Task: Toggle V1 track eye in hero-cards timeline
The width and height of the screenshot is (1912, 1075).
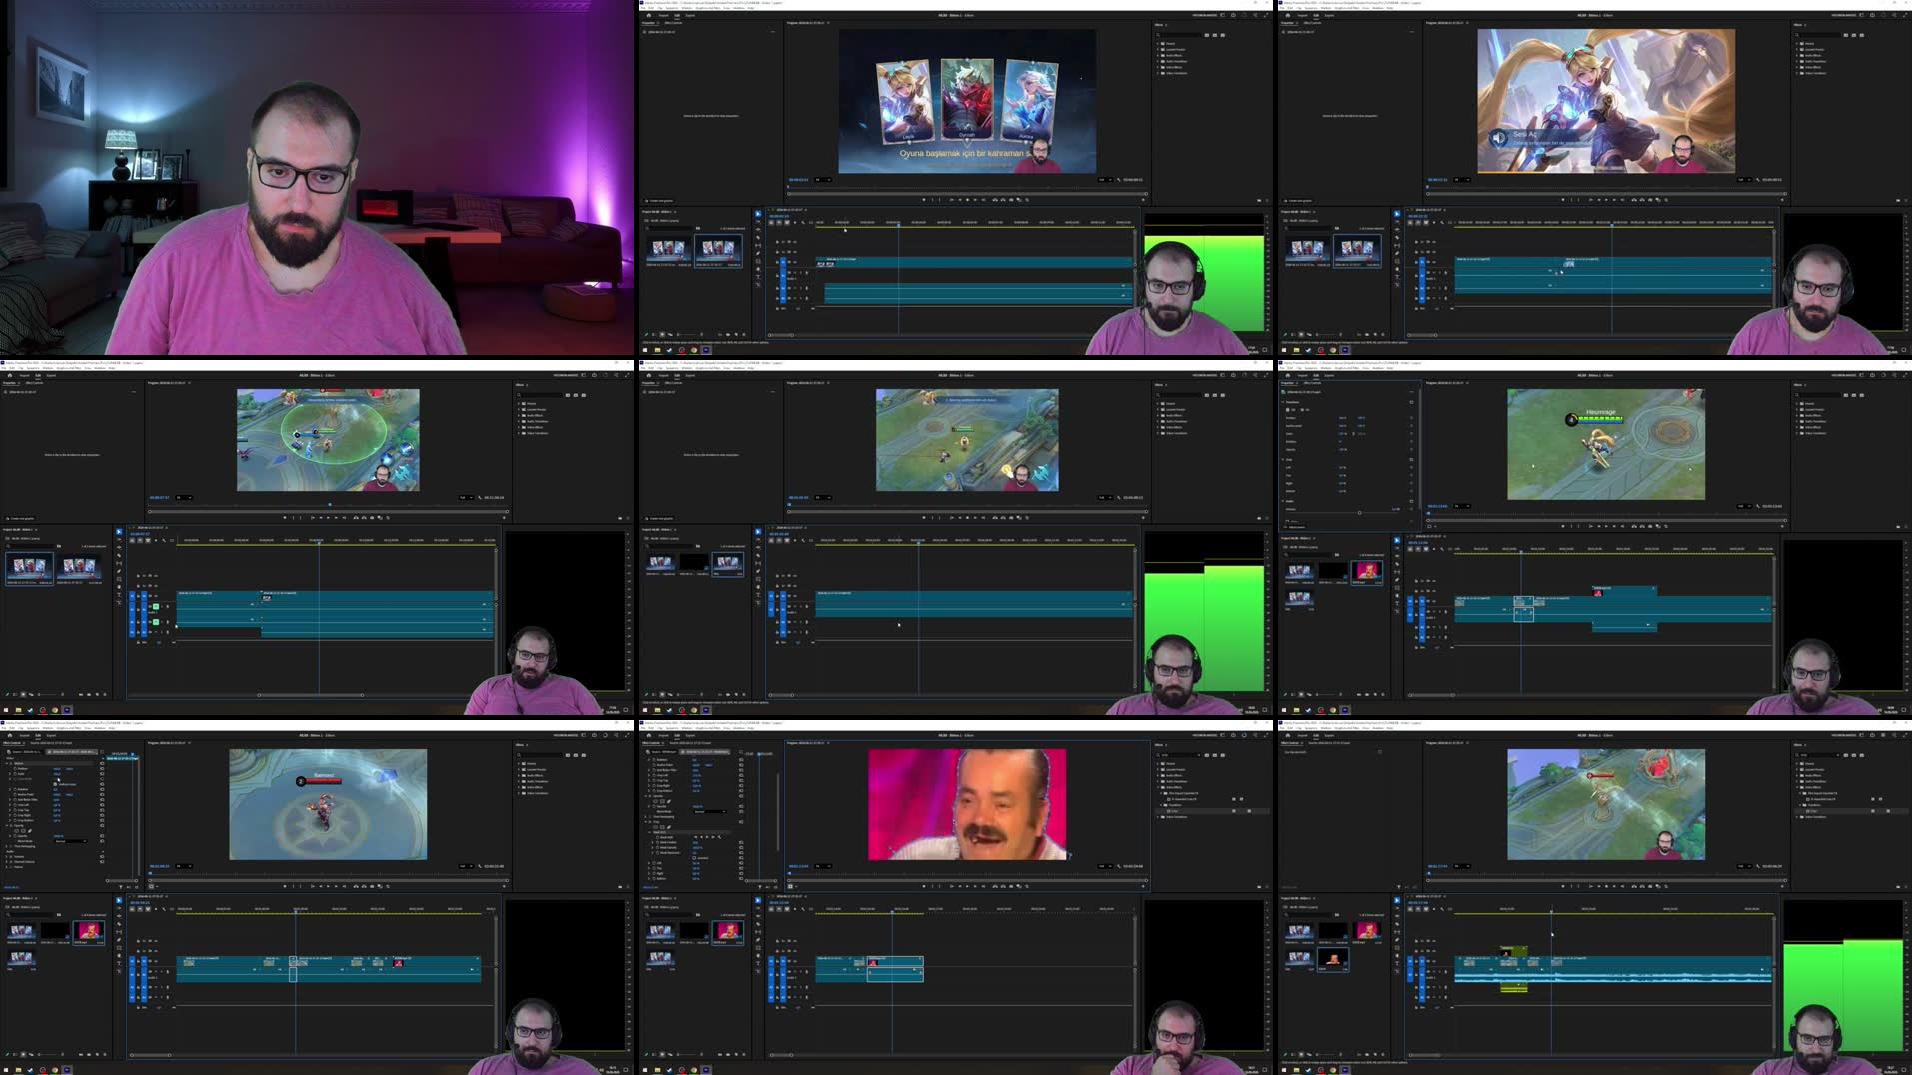Action: [795, 262]
